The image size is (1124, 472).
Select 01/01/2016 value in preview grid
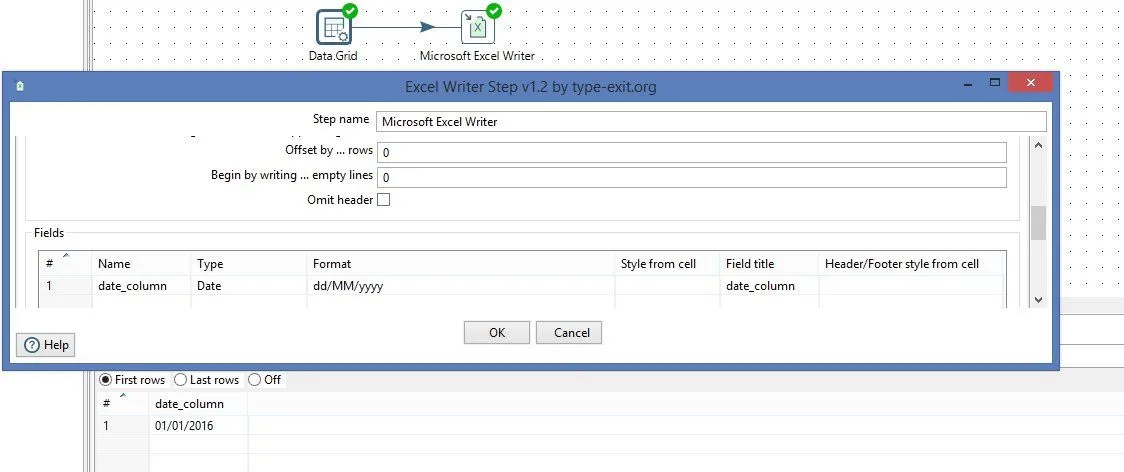point(198,425)
